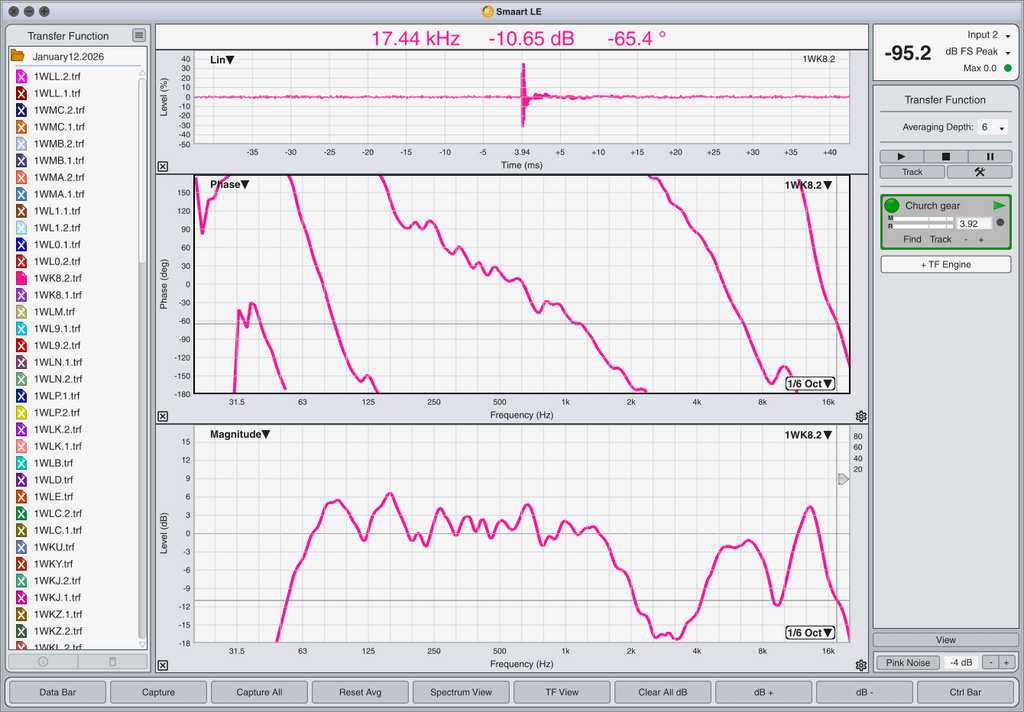This screenshot has height=712, width=1024.
Task: Close the impulse response pane
Action: click(163, 167)
